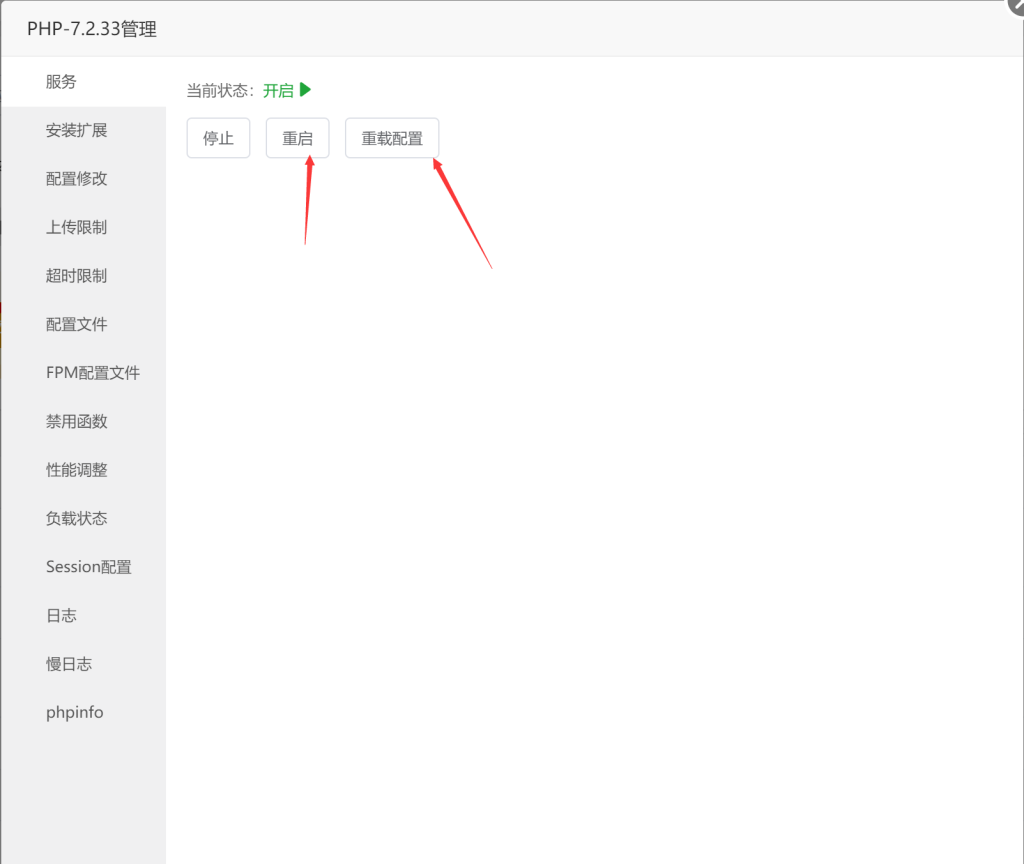Image resolution: width=1024 pixels, height=864 pixels.
Task: Open the 安装扩展 (Install Extensions) section
Action: [x=77, y=130]
